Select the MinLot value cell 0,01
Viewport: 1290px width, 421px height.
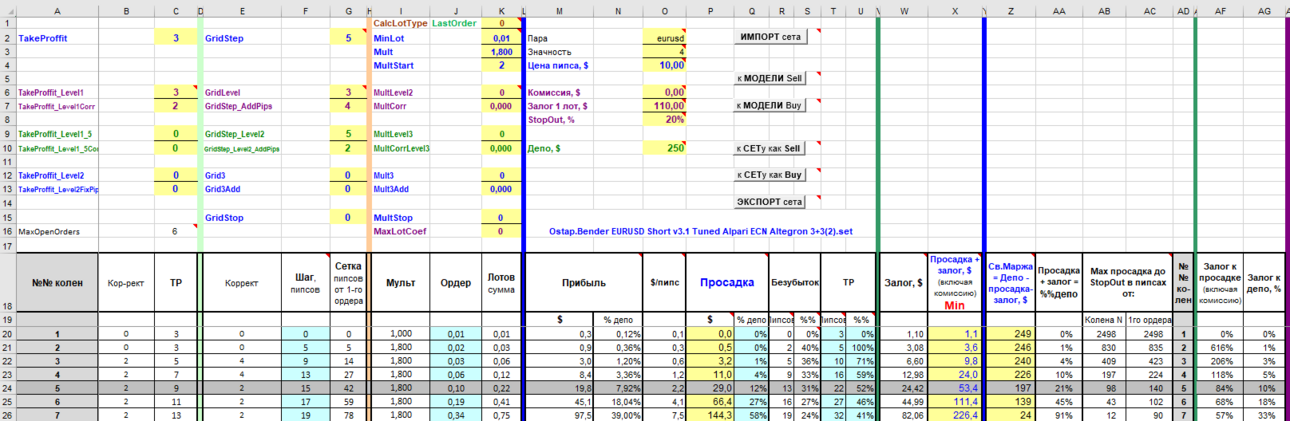(500, 37)
